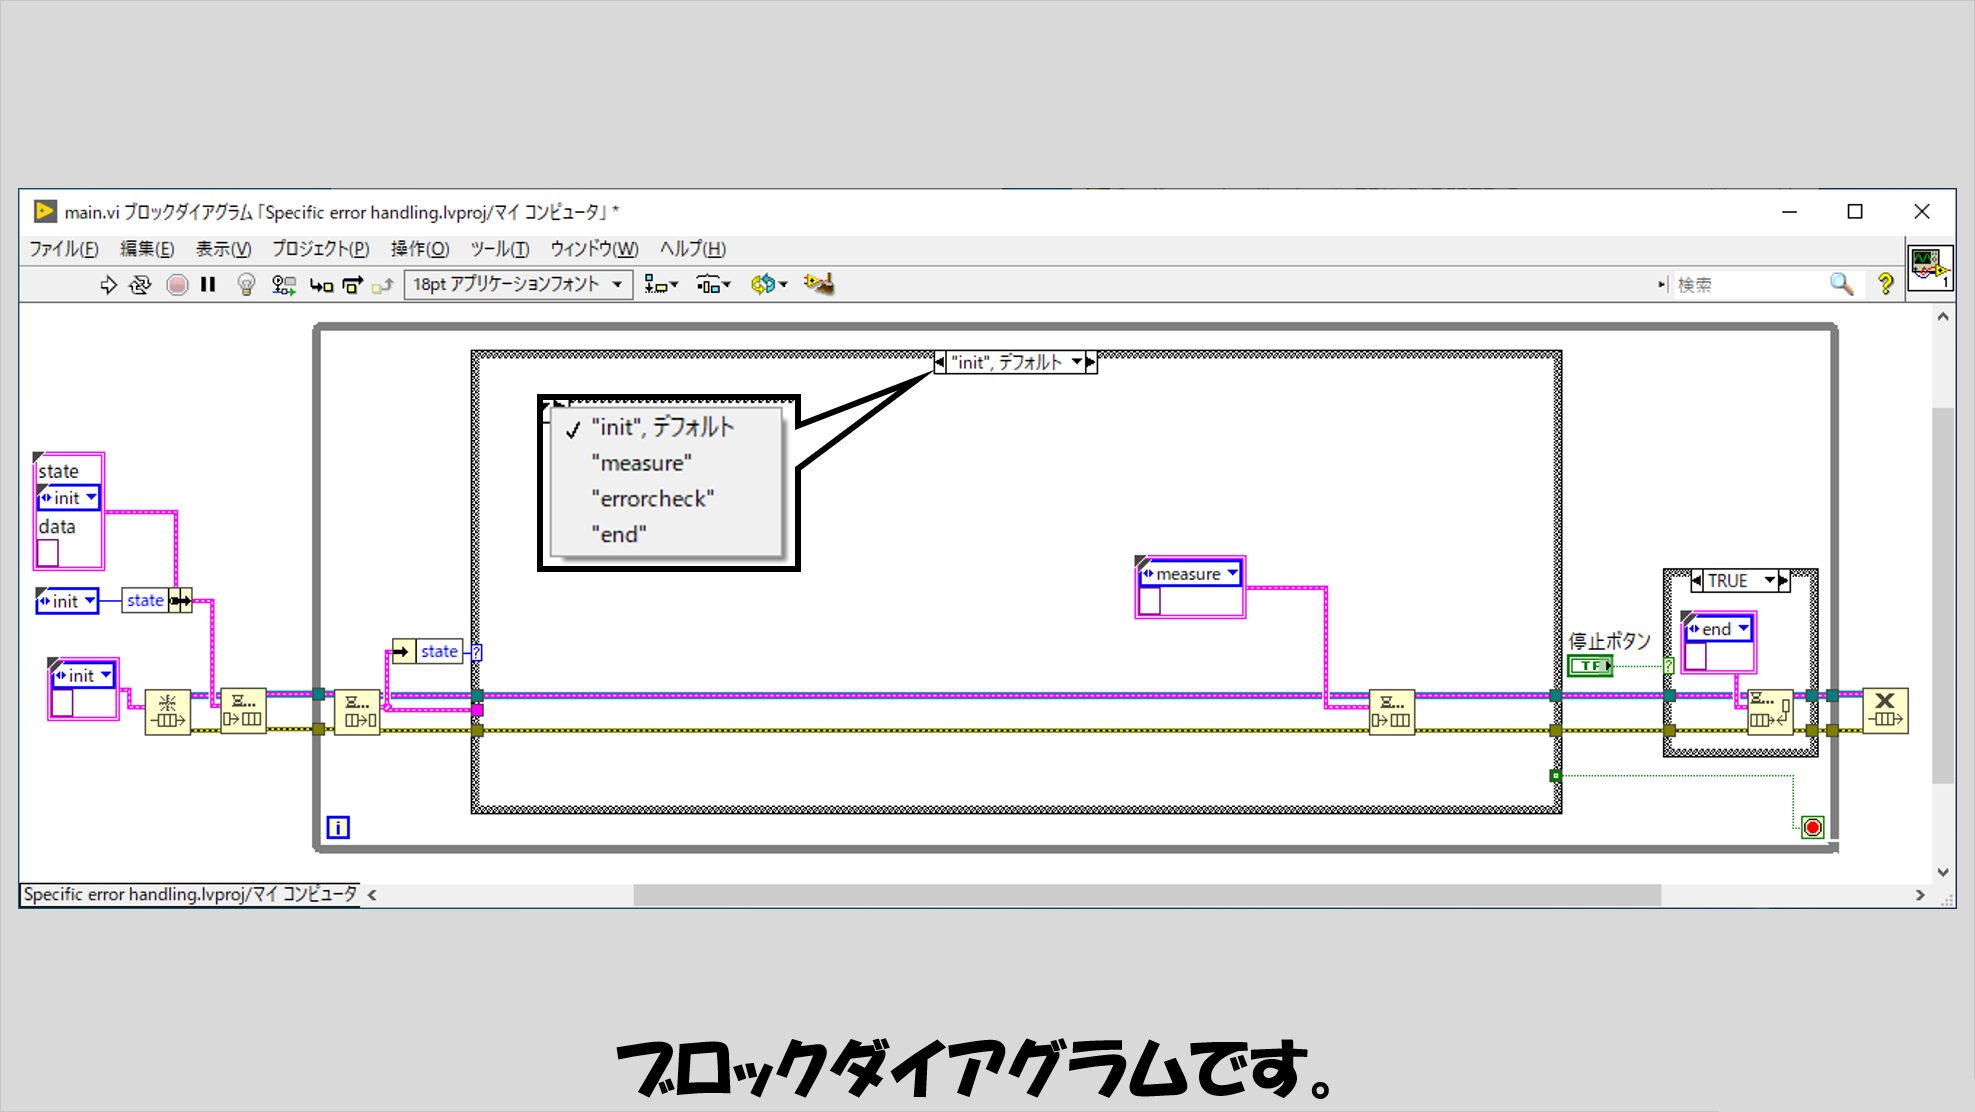1975x1112 pixels.
Task: Toggle Highlight Execution light bulb
Action: (x=246, y=285)
